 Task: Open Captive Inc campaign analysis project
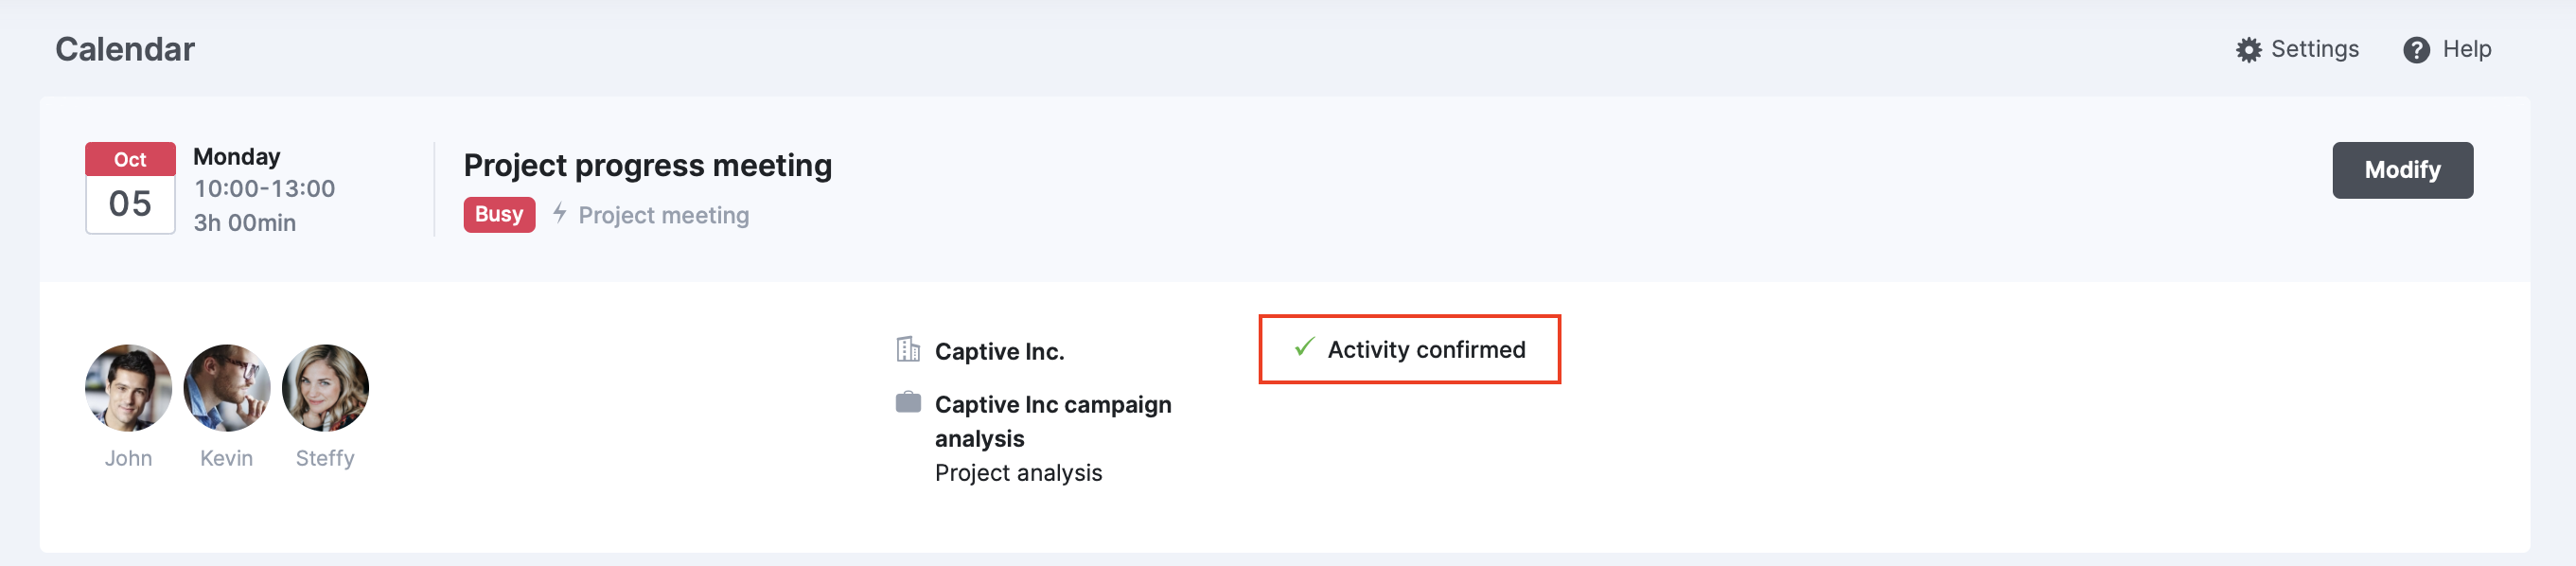tap(1053, 421)
